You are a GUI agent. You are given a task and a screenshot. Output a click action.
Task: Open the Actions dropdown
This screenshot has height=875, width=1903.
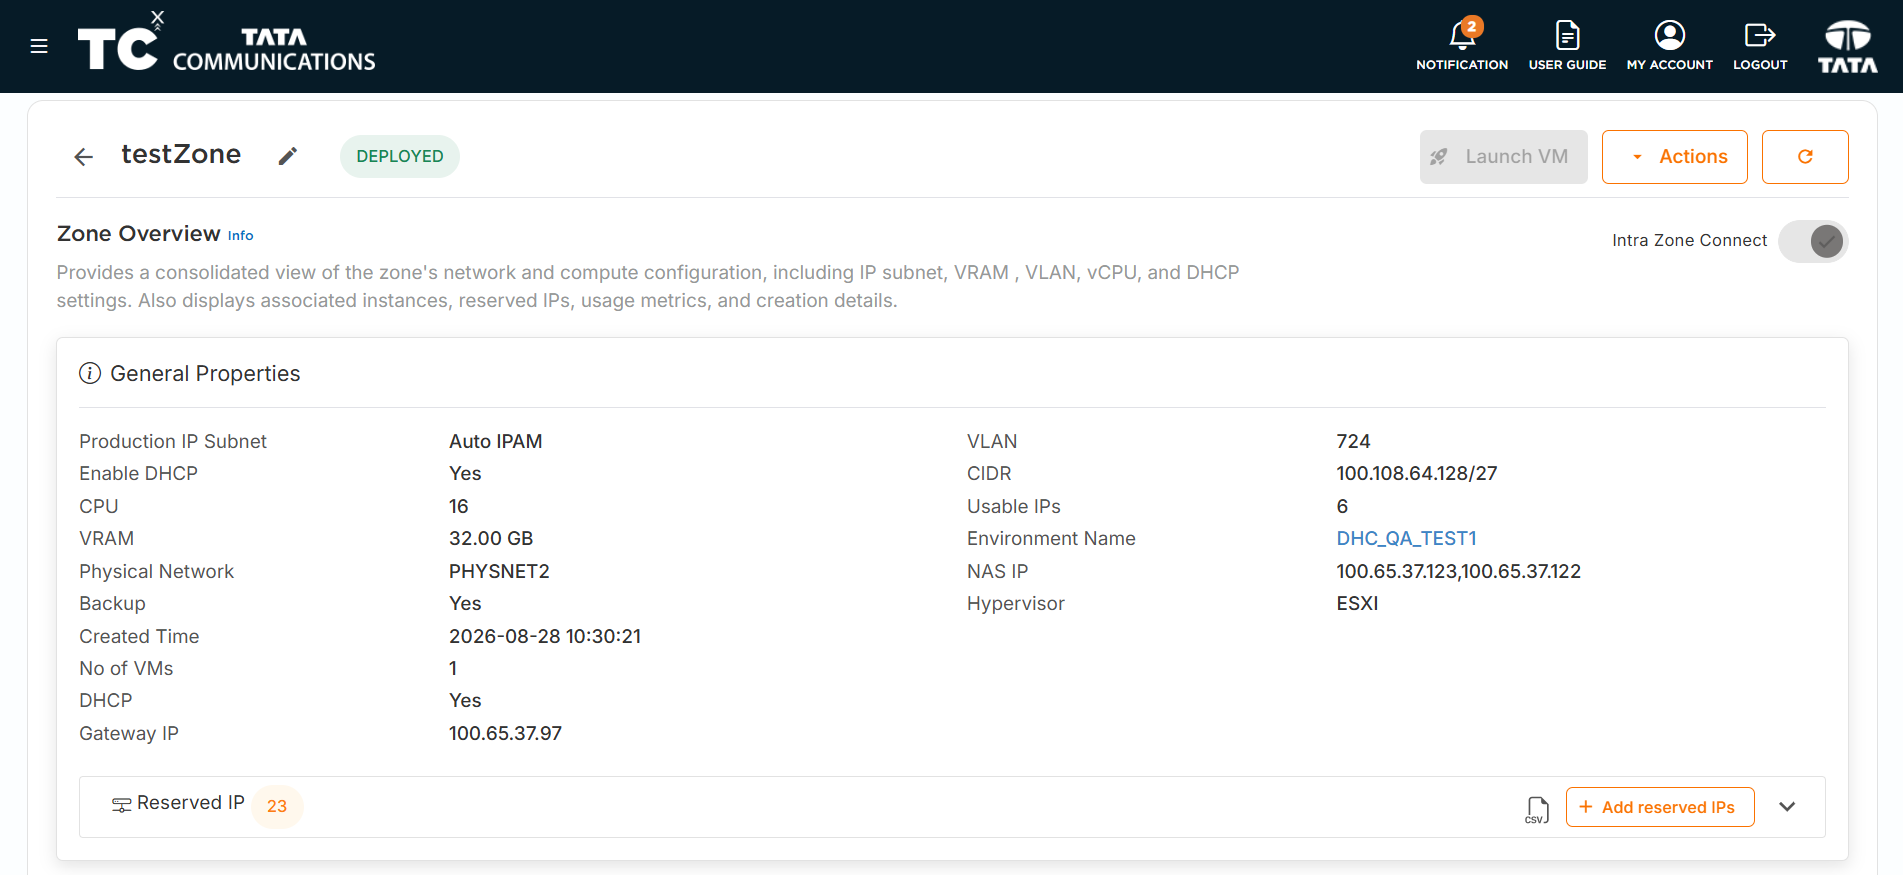tap(1675, 157)
